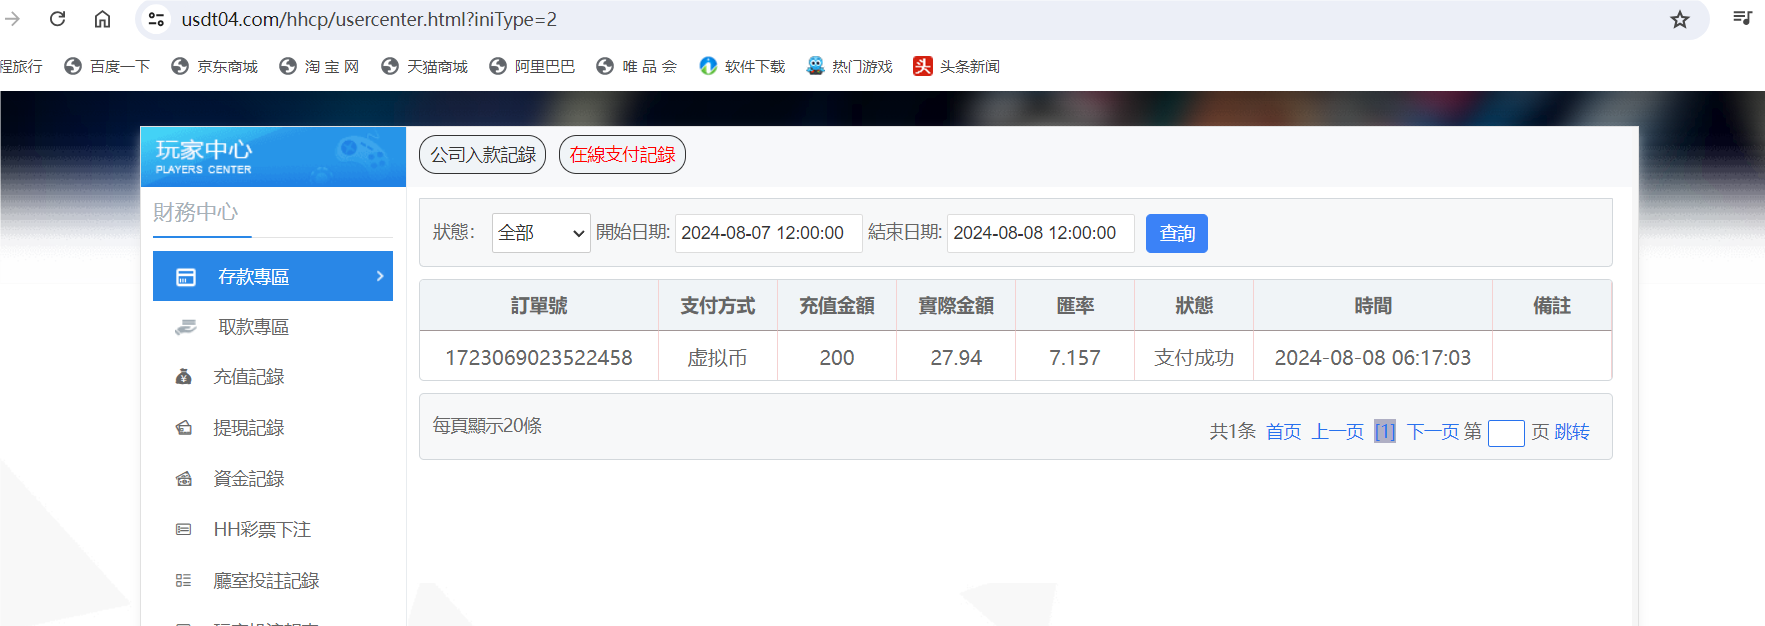Image resolution: width=1765 pixels, height=626 pixels.
Task: Bookmark this page with star icon
Action: [1680, 20]
